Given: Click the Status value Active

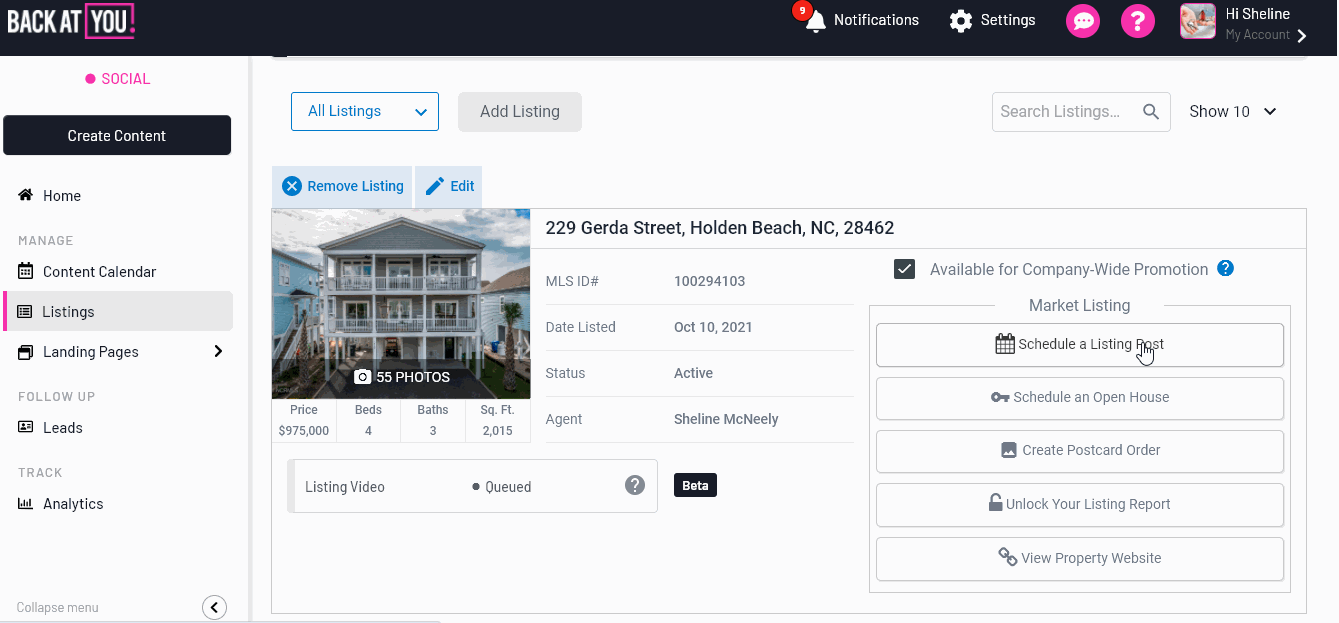Looking at the screenshot, I should [x=693, y=373].
